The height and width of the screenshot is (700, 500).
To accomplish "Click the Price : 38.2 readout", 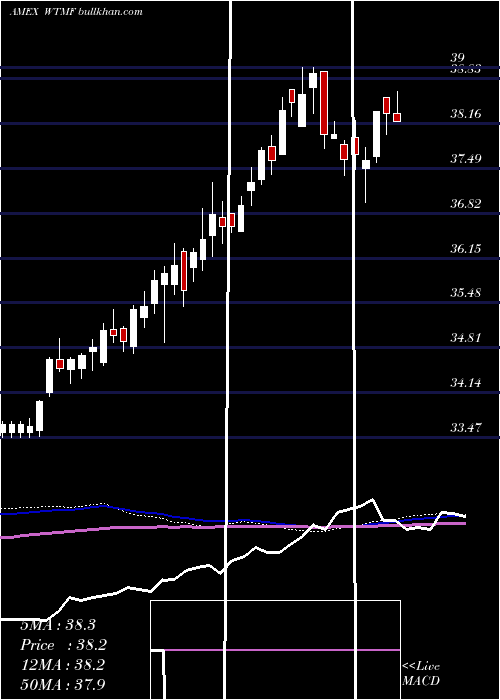I will pos(64,645).
